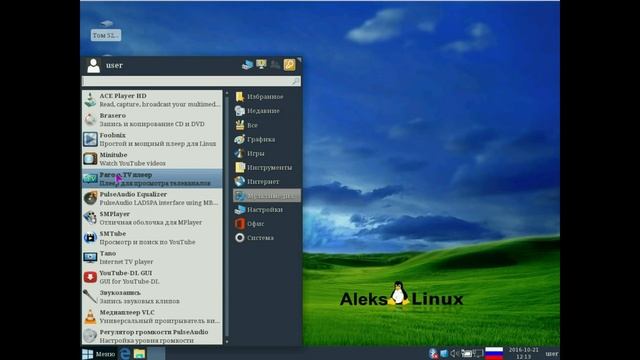640x360 pixels.
Task: Select the Избранное category
Action: click(267, 97)
